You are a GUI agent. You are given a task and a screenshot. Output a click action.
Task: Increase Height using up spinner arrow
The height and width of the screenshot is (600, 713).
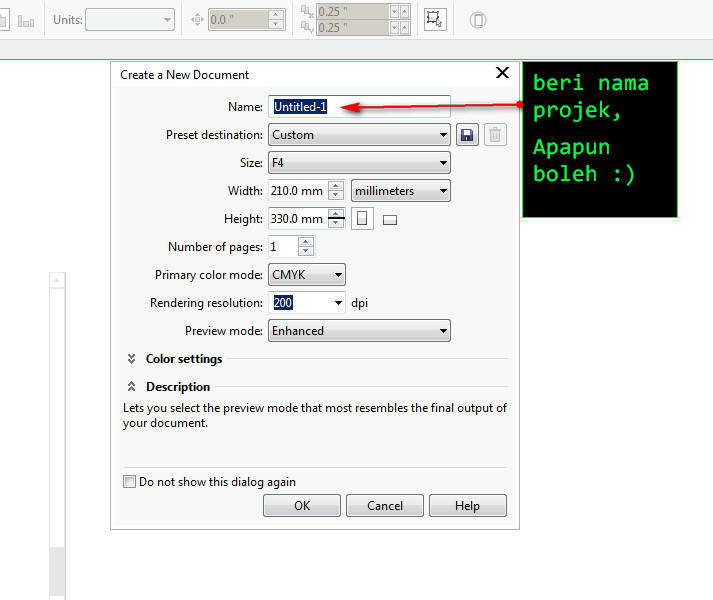point(336,214)
